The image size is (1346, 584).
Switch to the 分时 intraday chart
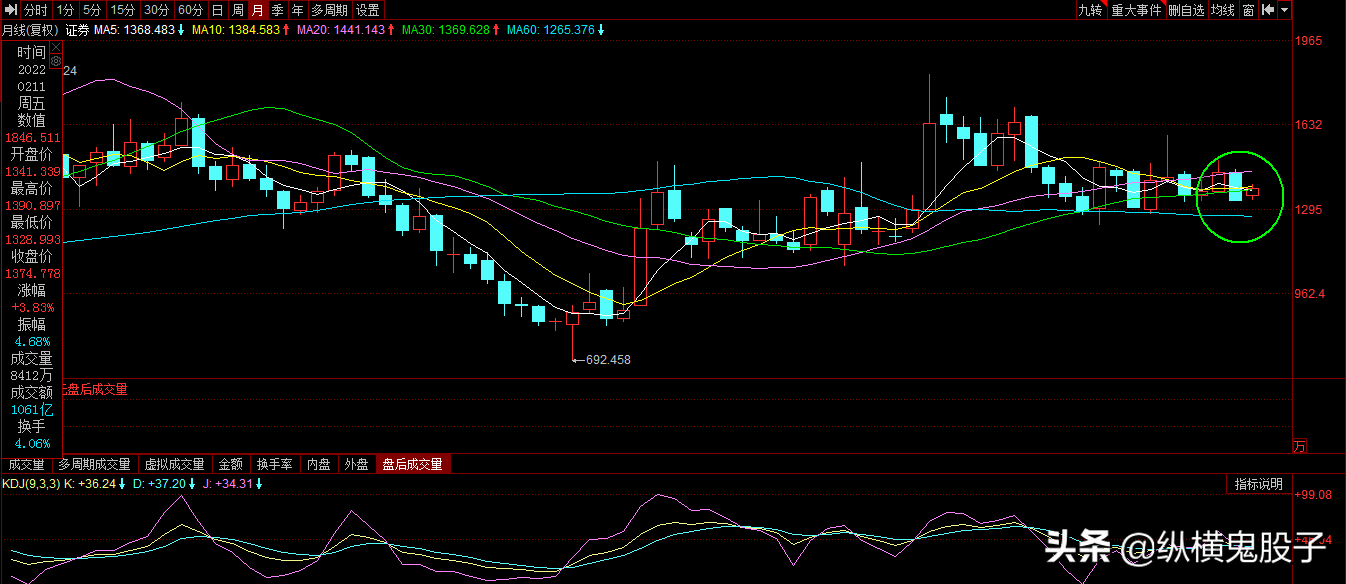[x=35, y=10]
